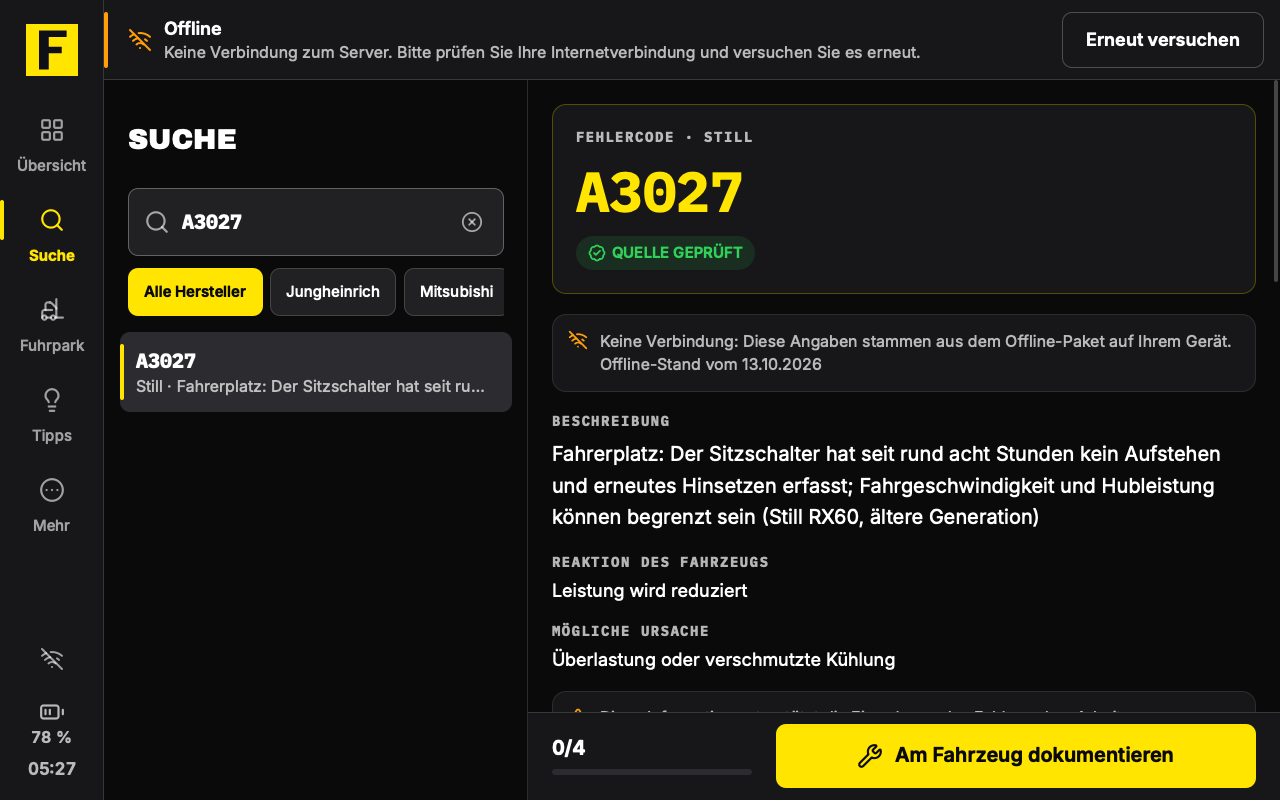This screenshot has width=1280, height=800.
Task: Click Am Fahrzeug dokumentieren button
Action: pos(1016,756)
